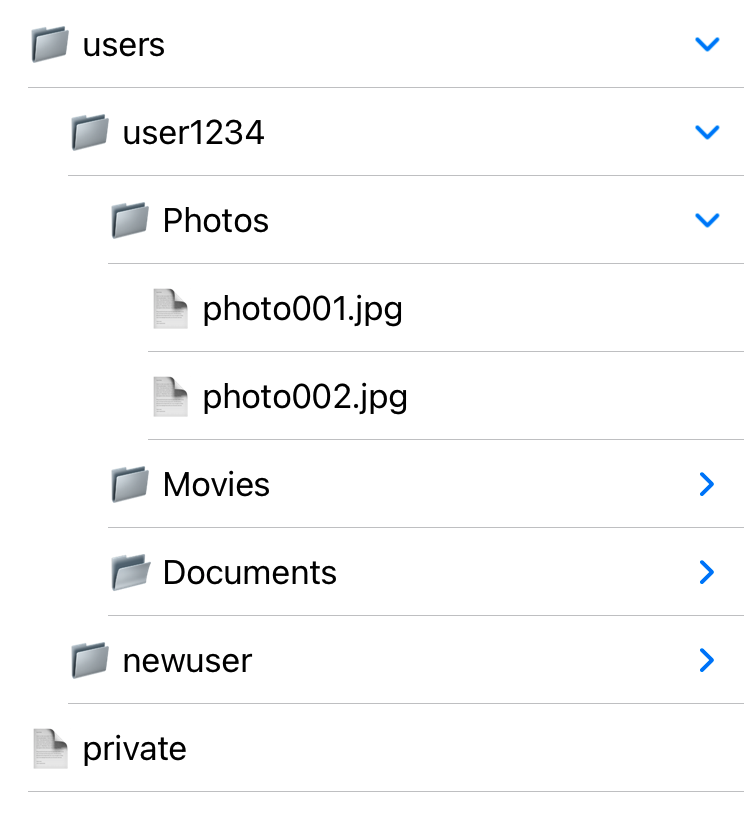Collapse the users folder chevron
Viewport: 744px width, 834px height.
point(707,44)
